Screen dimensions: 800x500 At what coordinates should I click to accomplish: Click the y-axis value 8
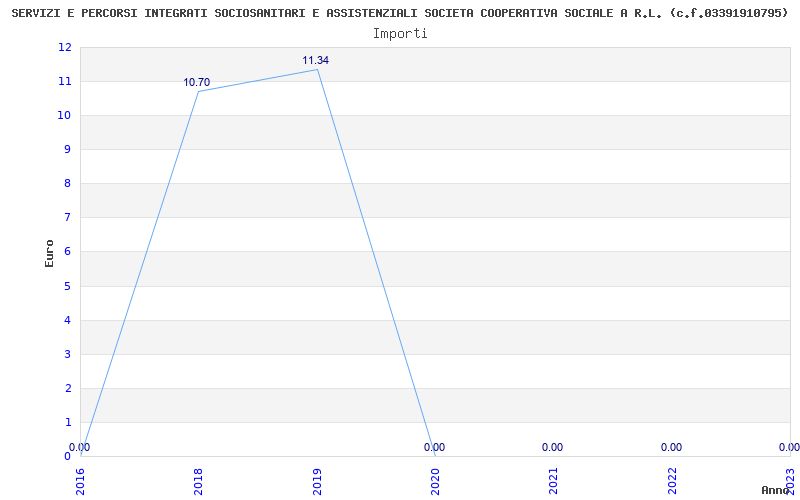tap(68, 184)
